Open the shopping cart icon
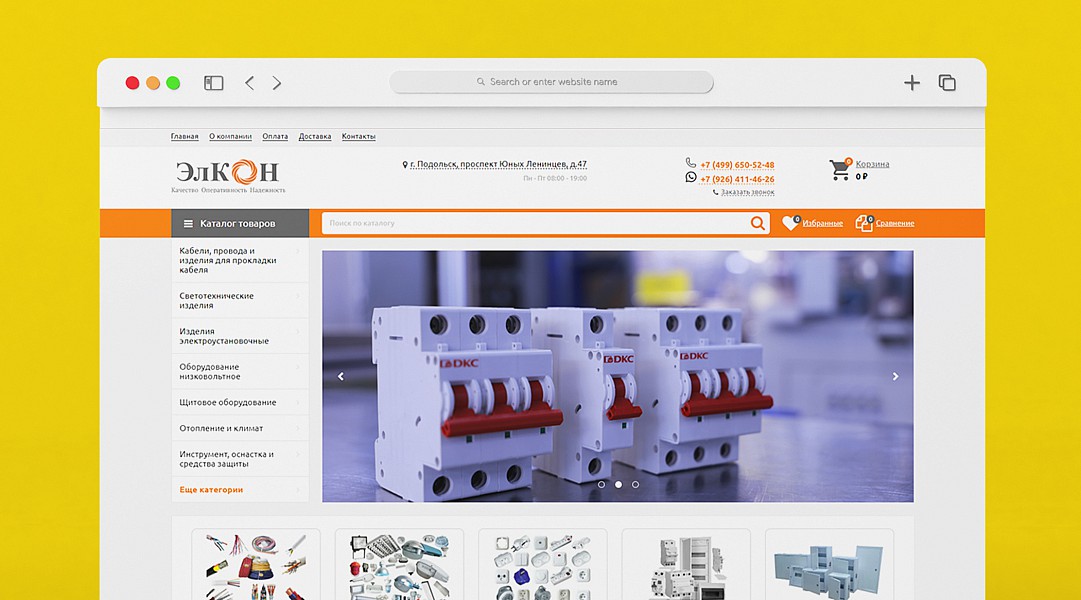Image resolution: width=1081 pixels, height=600 pixels. coord(840,170)
